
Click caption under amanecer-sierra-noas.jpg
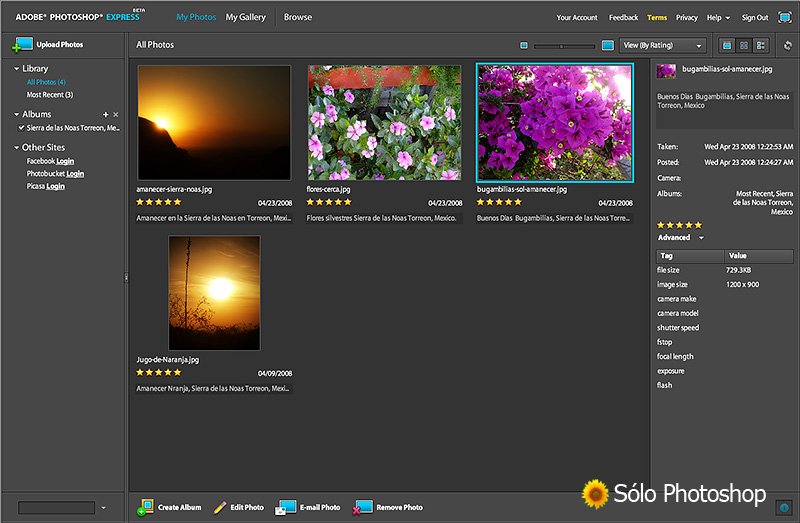pyautogui.click(x=214, y=218)
